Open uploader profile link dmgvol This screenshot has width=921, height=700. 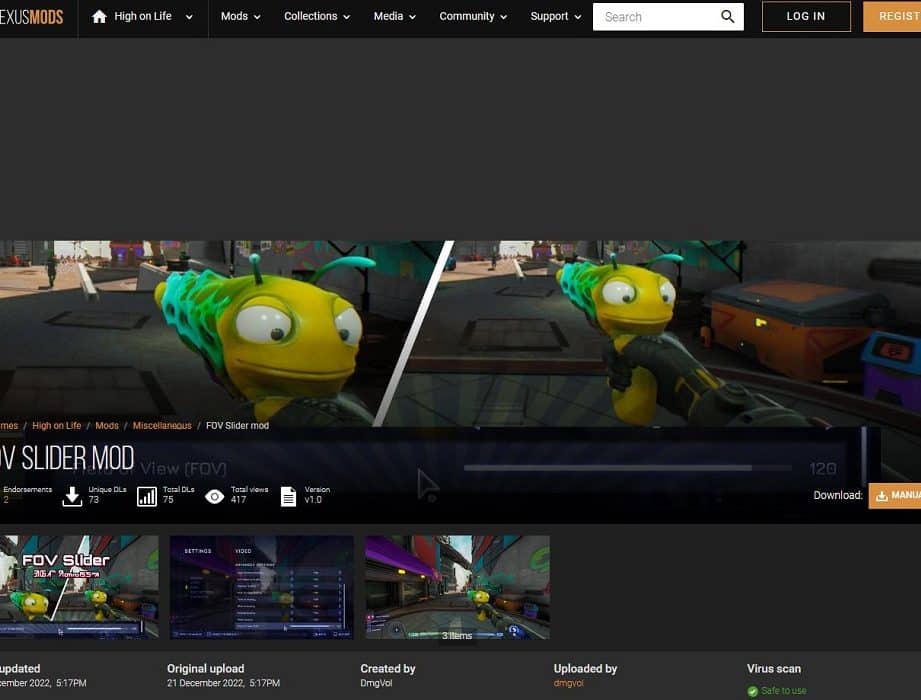coord(569,684)
